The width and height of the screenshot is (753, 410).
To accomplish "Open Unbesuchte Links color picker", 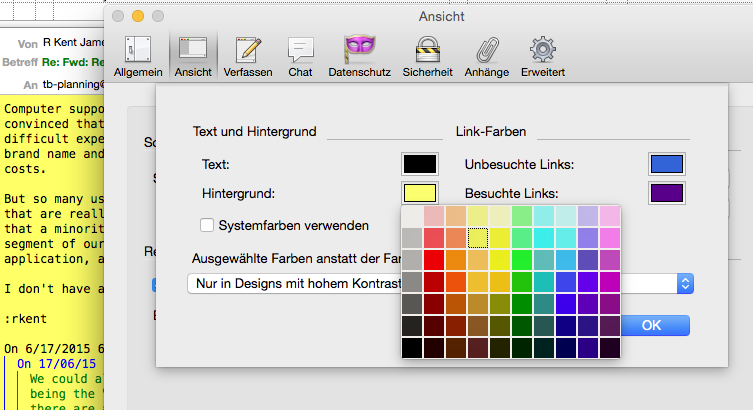I will pos(666,164).
